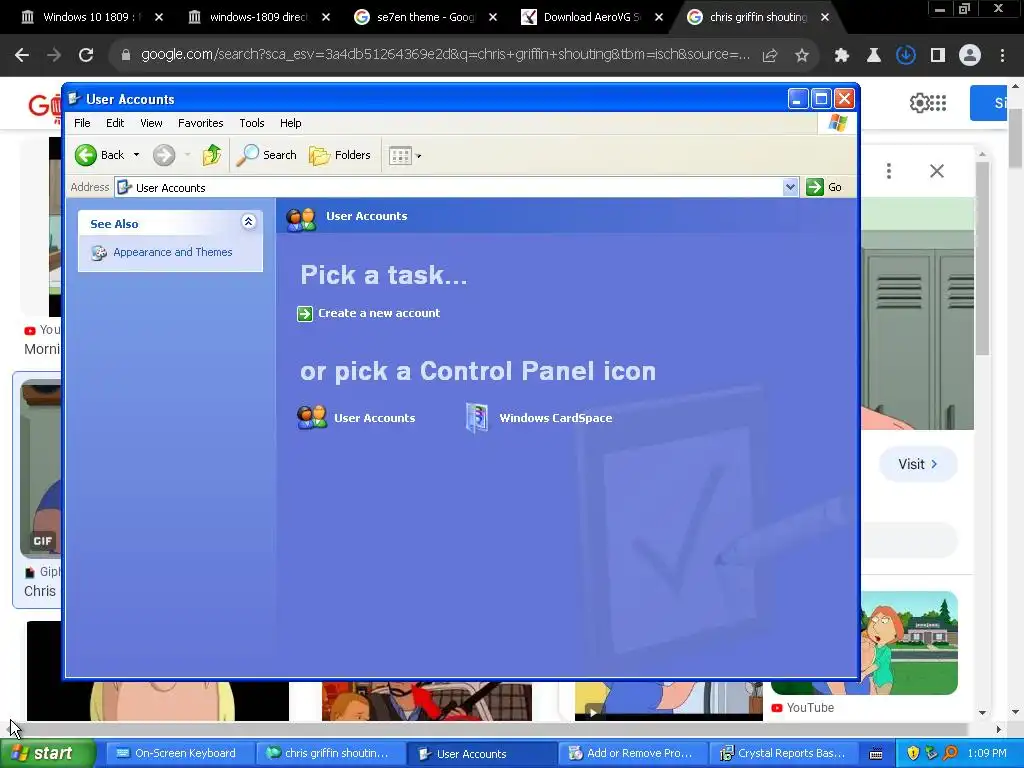Switch to Download AeroVG tab

coord(593,17)
